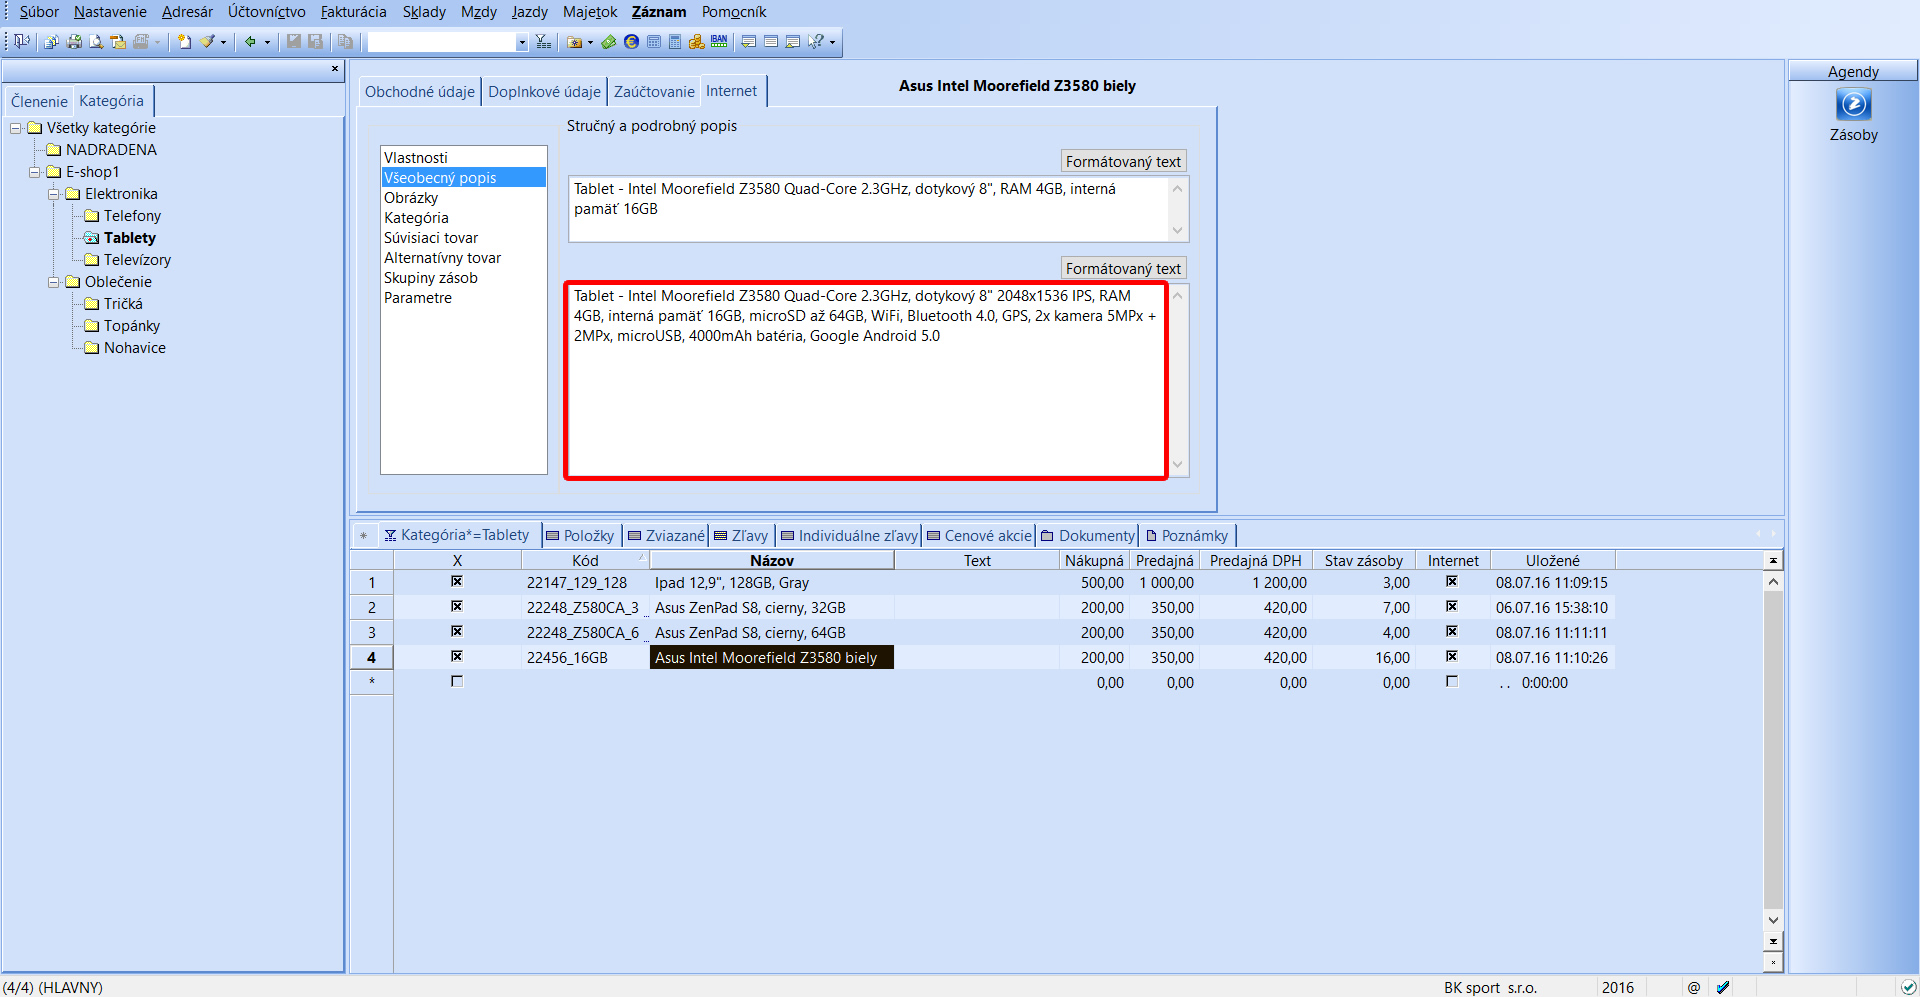
Task: Open the toolbar combo box dropdown arrow
Action: coord(522,42)
